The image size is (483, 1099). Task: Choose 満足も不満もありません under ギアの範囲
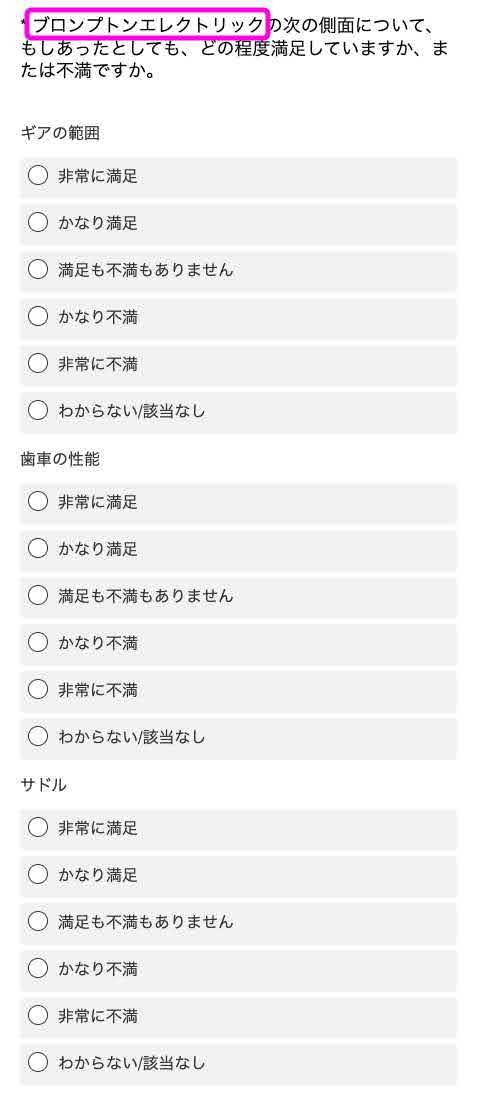[x=238, y=271]
